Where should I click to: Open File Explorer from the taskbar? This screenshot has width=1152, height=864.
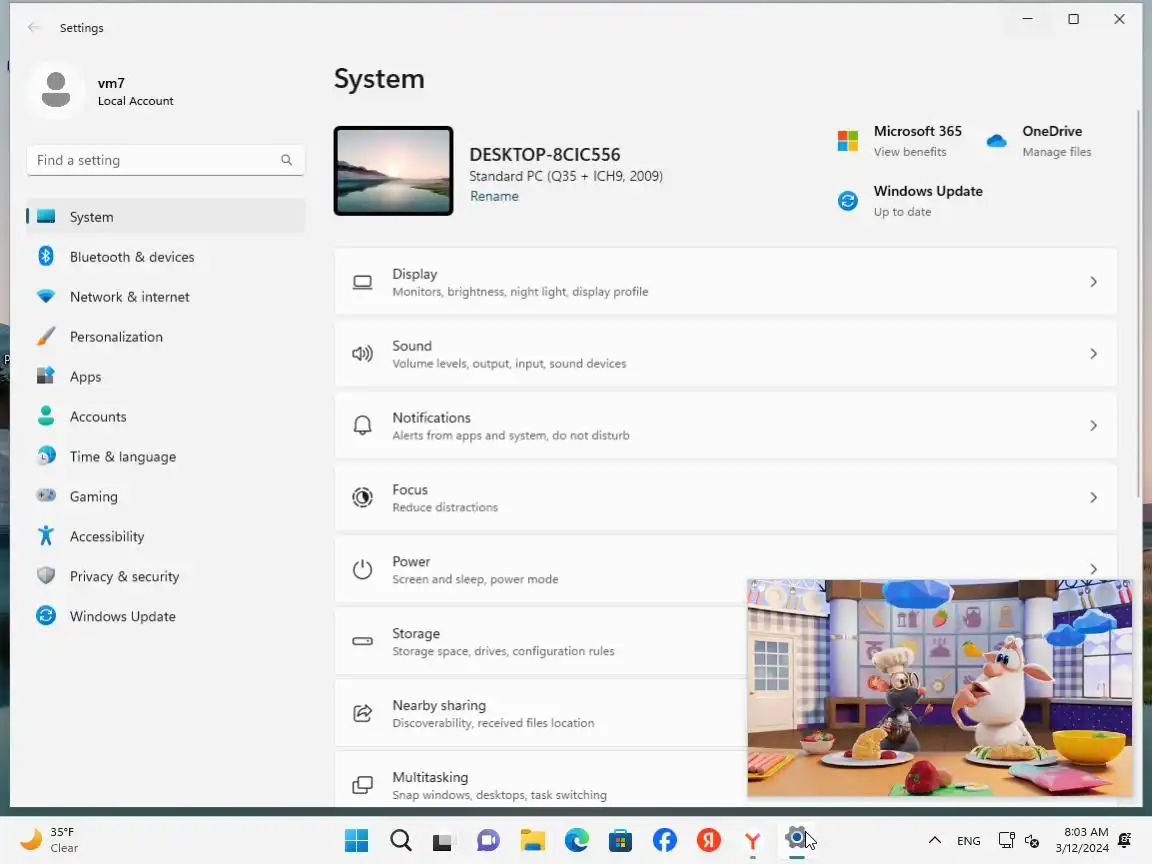click(x=533, y=840)
